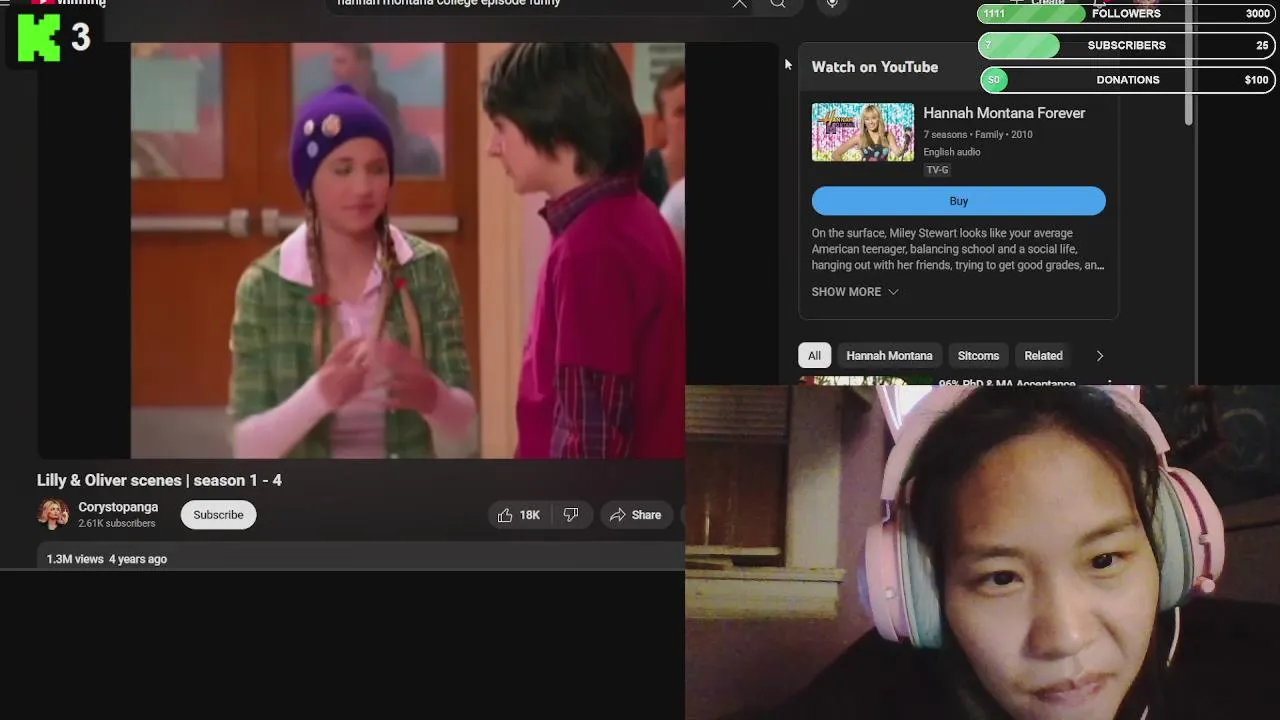The image size is (1280, 720).
Task: Clear the search field with X icon
Action: point(739,3)
